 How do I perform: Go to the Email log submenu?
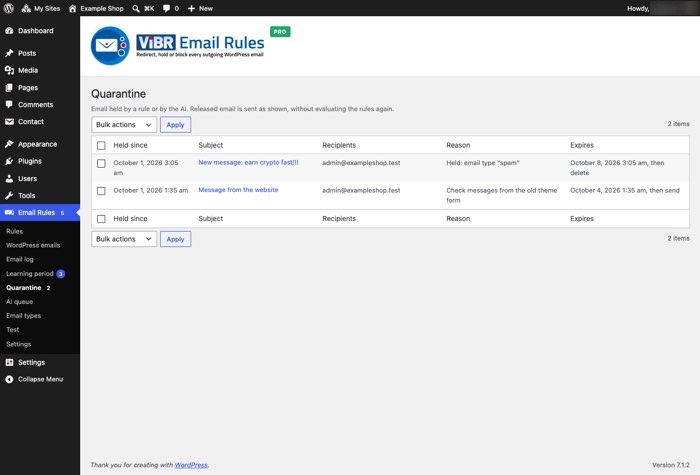[x=20, y=259]
